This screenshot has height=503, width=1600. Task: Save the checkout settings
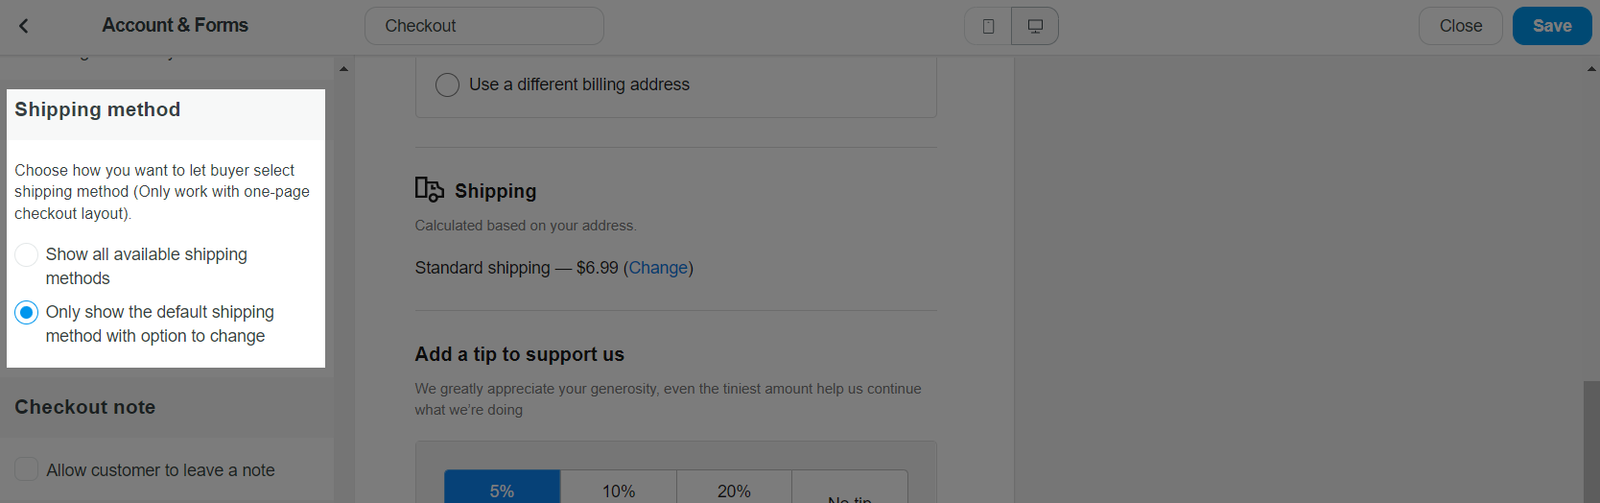pyautogui.click(x=1551, y=26)
